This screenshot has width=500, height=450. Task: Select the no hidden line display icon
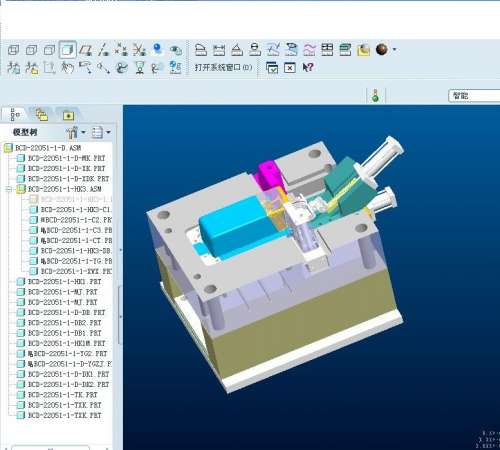pyautogui.click(x=49, y=50)
